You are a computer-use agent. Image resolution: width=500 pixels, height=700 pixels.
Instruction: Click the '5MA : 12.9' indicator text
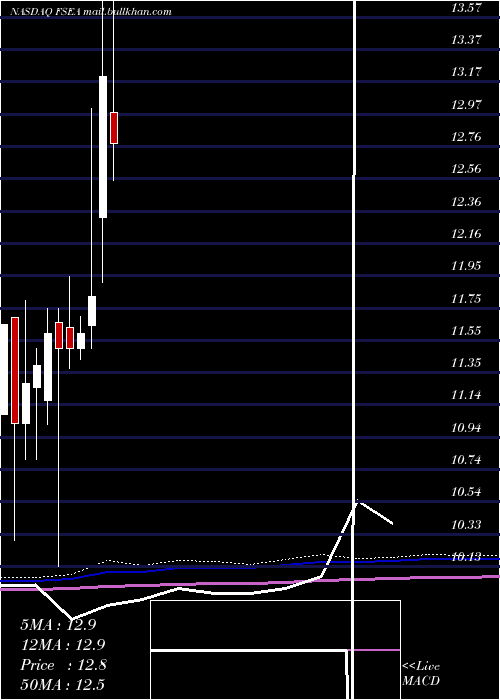click(x=58, y=625)
